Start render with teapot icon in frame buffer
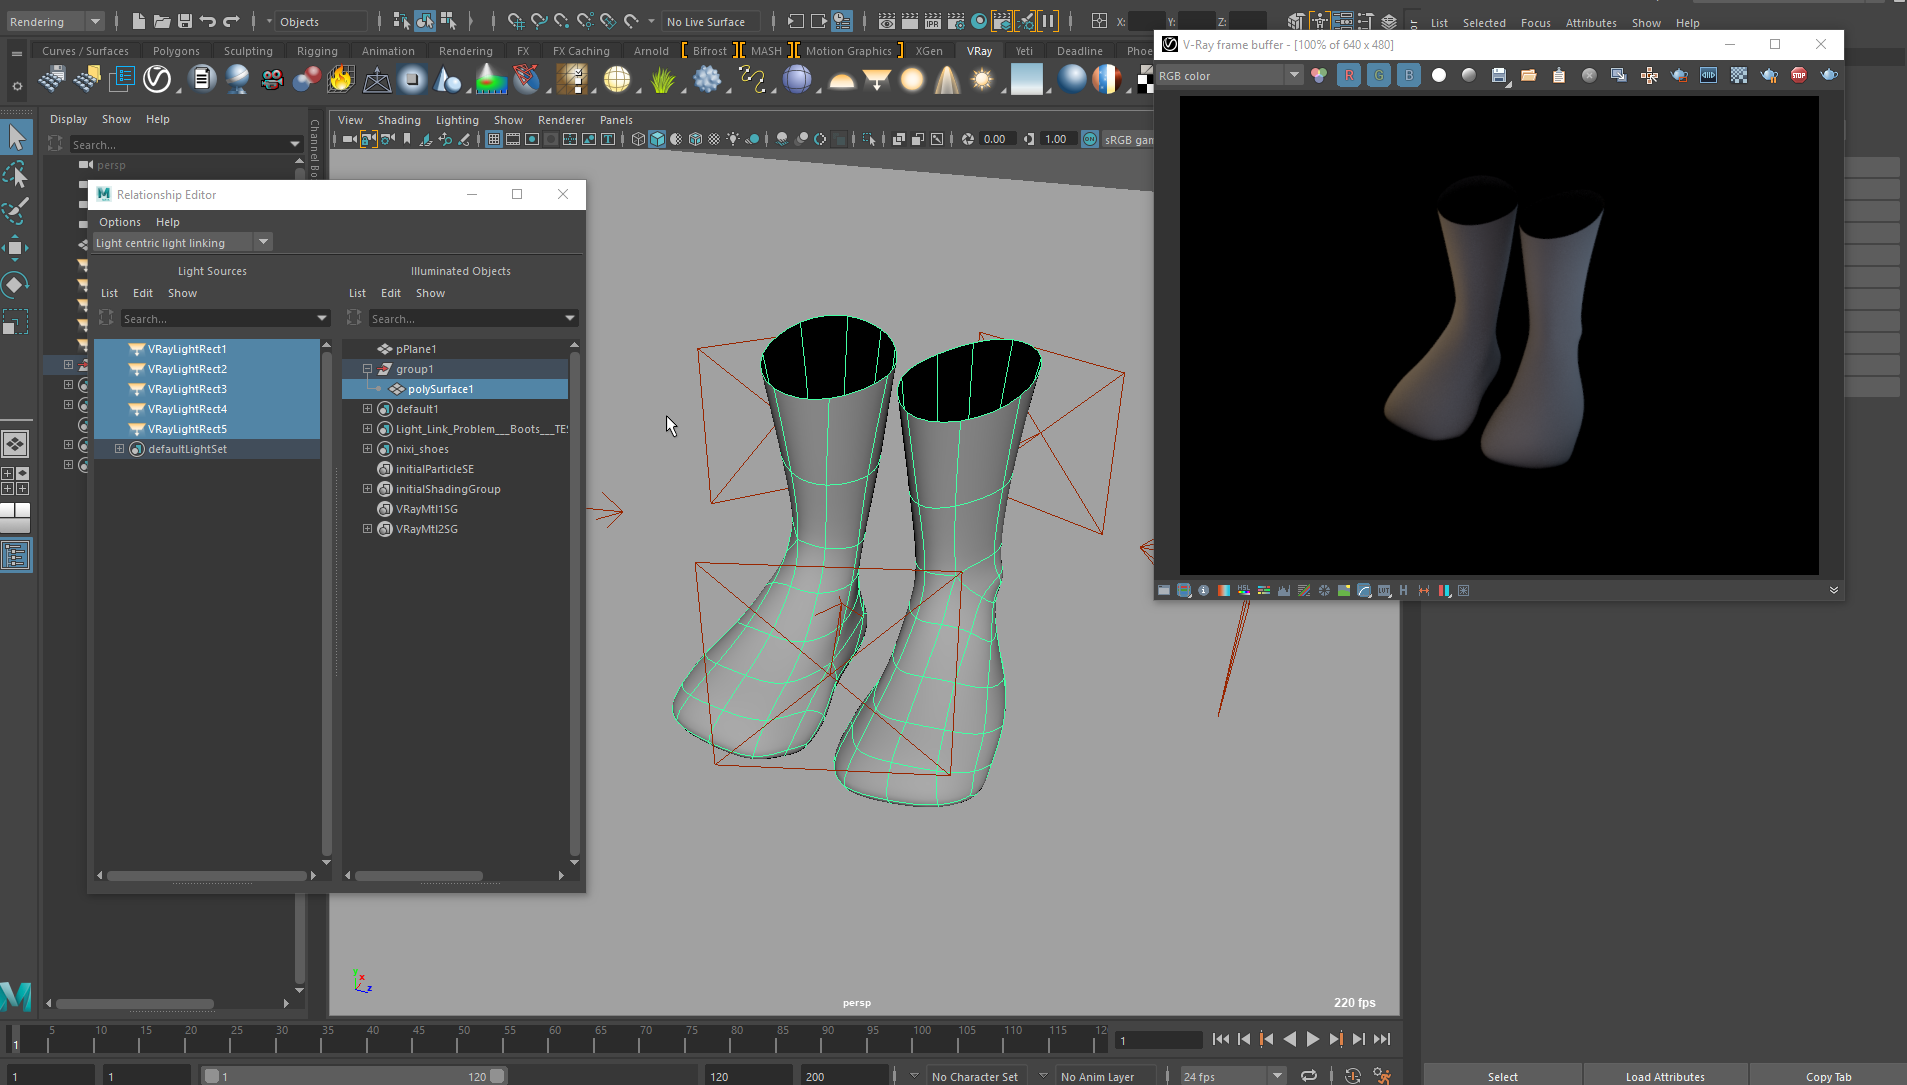The width and height of the screenshot is (1907, 1085). point(1828,75)
